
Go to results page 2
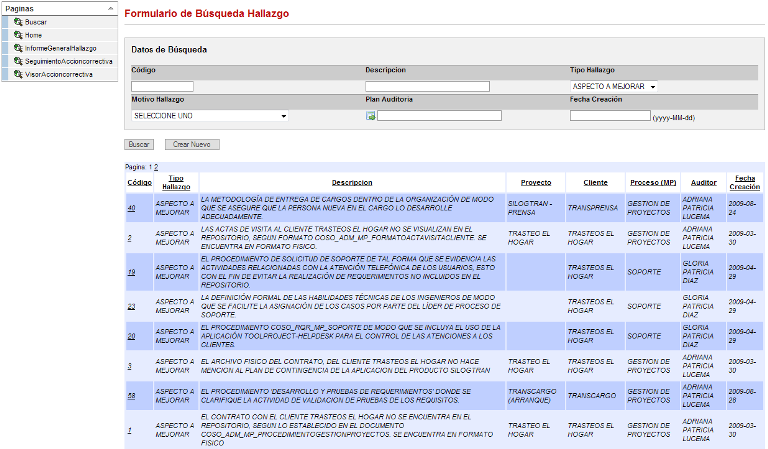[x=156, y=167]
